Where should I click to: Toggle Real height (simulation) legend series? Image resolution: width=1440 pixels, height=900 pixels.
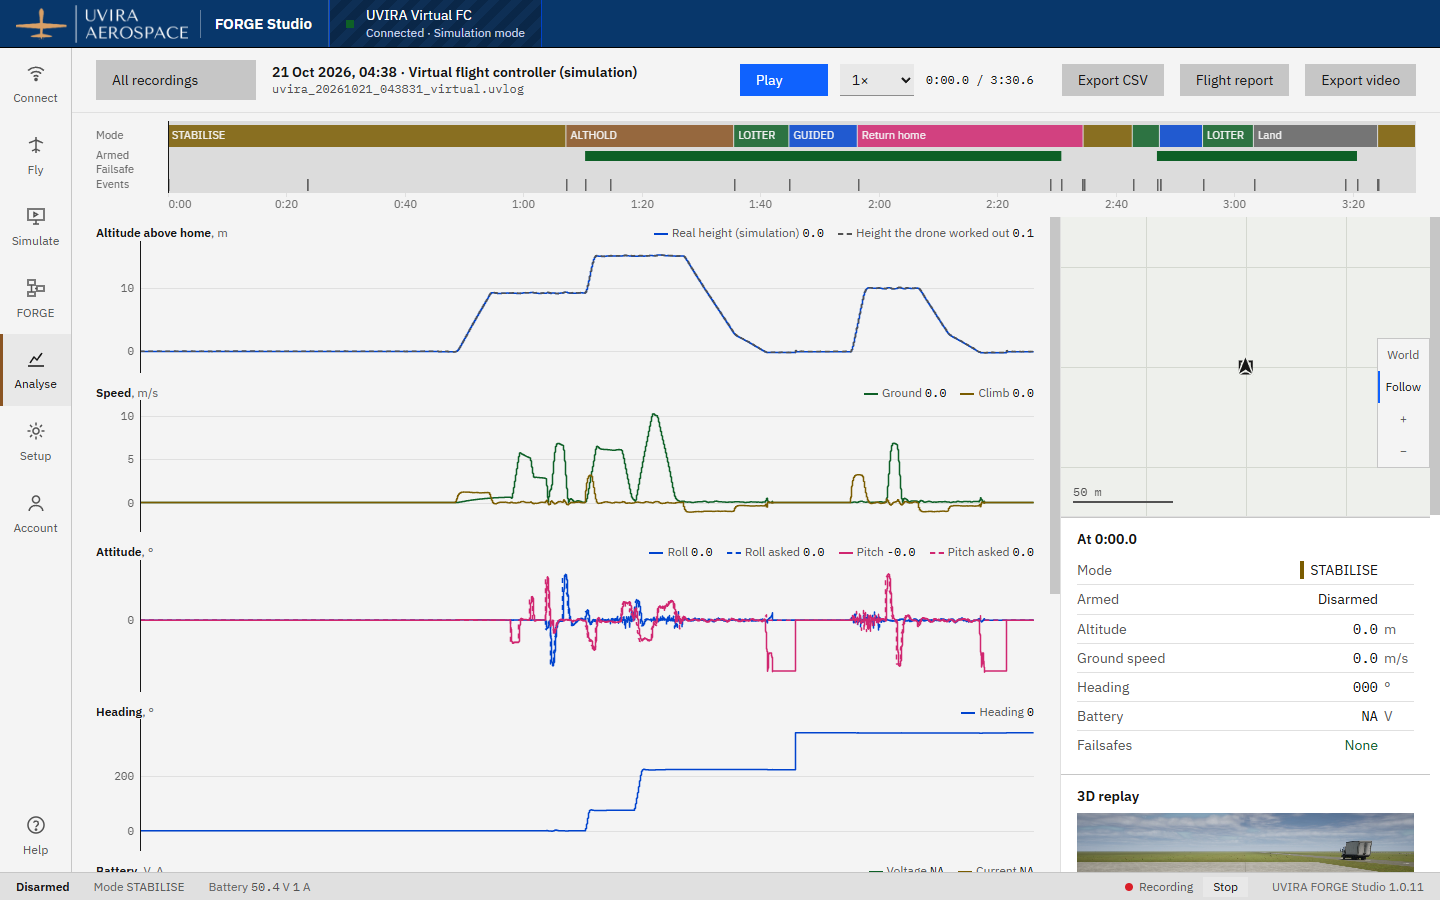click(x=738, y=233)
